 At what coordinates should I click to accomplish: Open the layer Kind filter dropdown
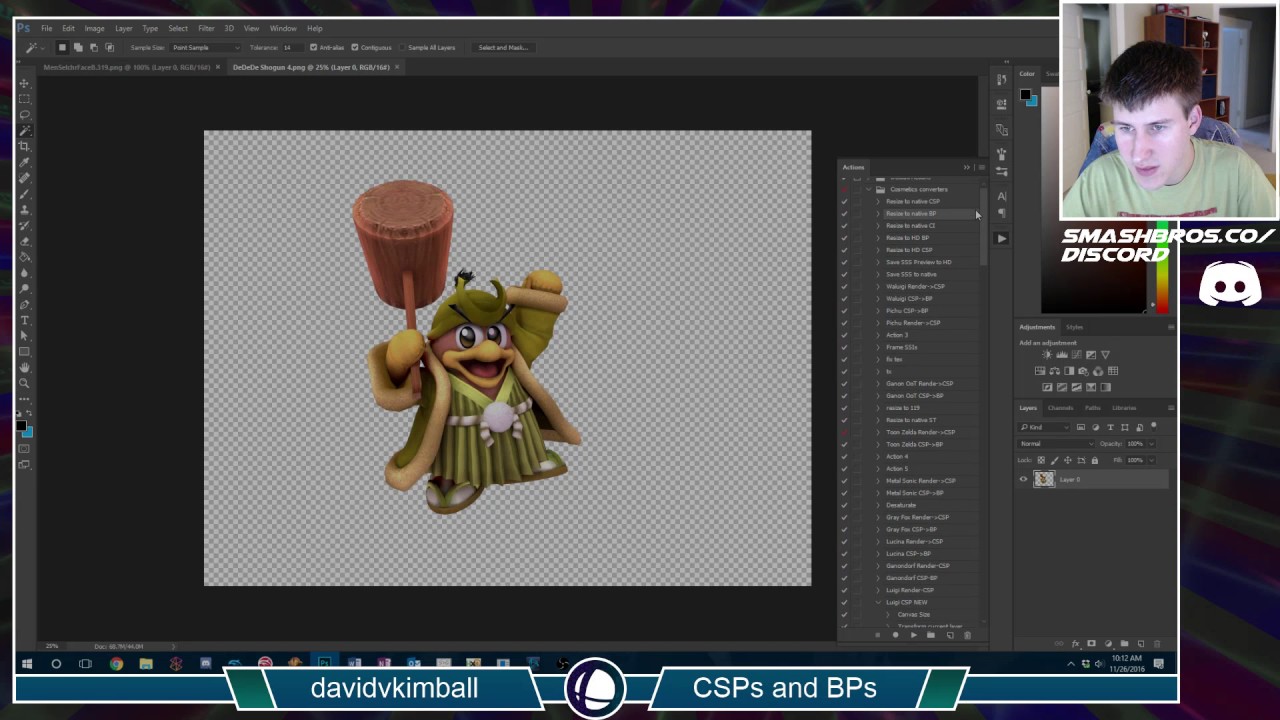coord(1044,427)
